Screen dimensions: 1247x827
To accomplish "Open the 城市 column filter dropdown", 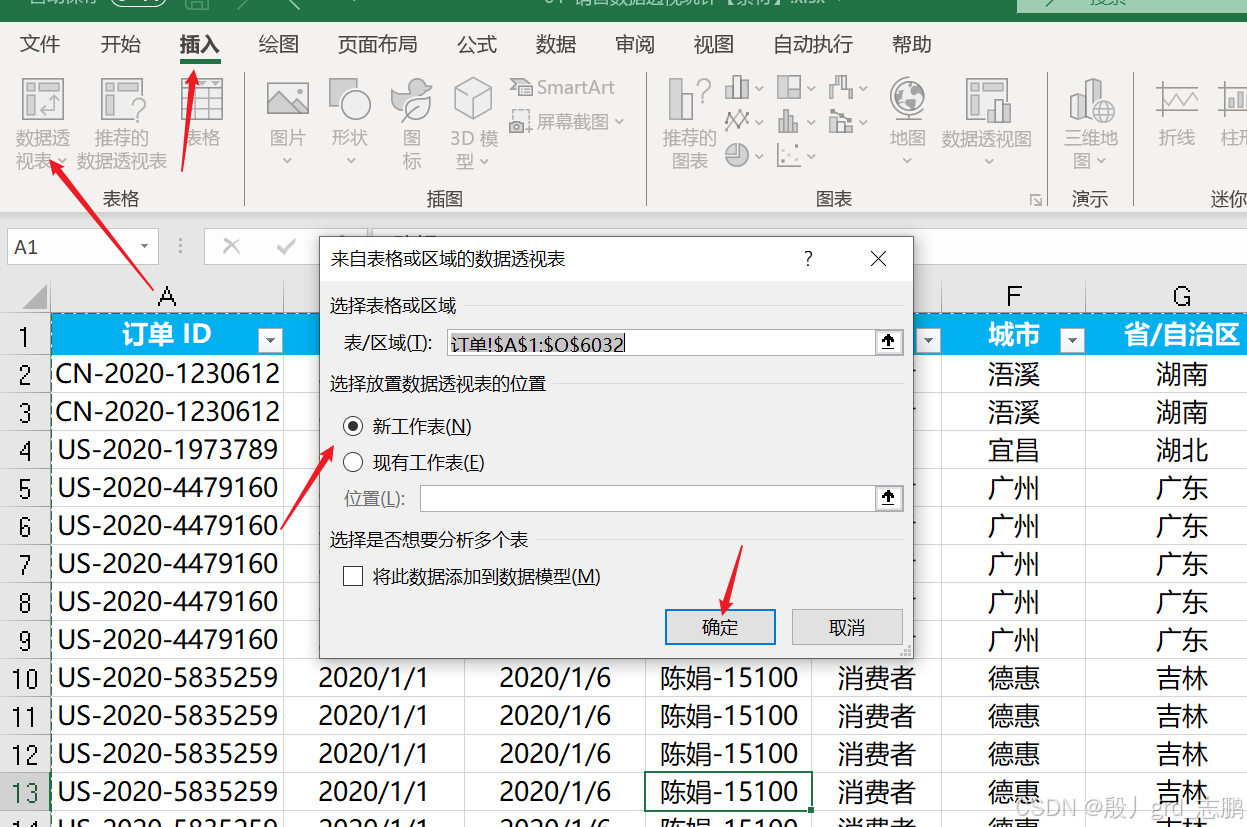I will [1072, 341].
